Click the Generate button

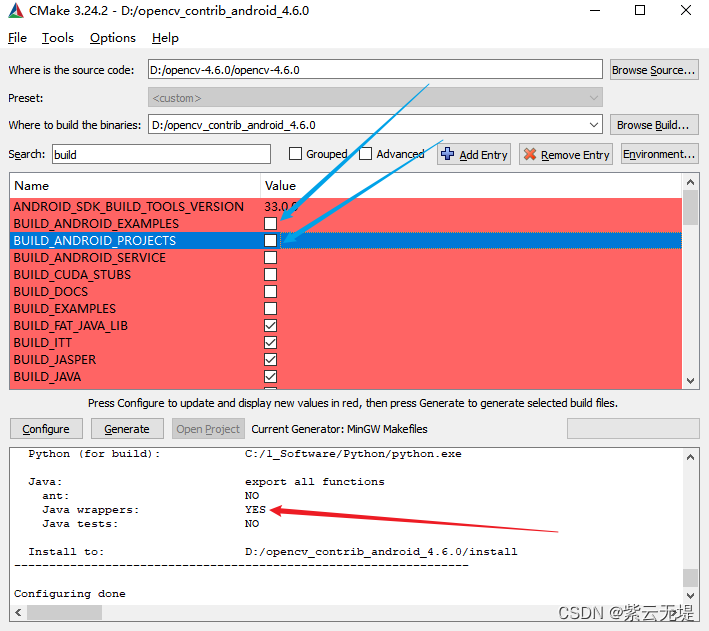coord(127,429)
